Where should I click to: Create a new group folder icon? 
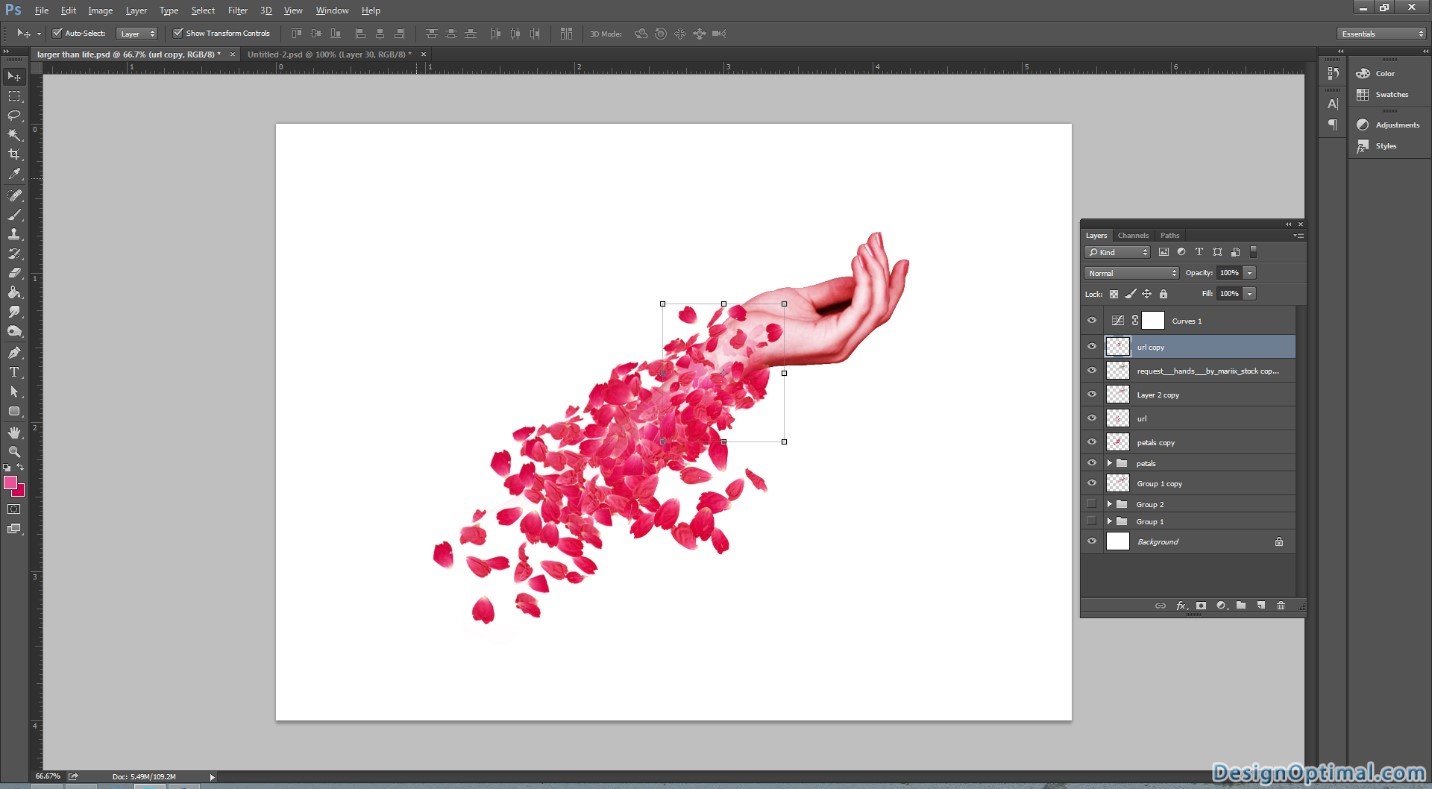pos(1241,605)
